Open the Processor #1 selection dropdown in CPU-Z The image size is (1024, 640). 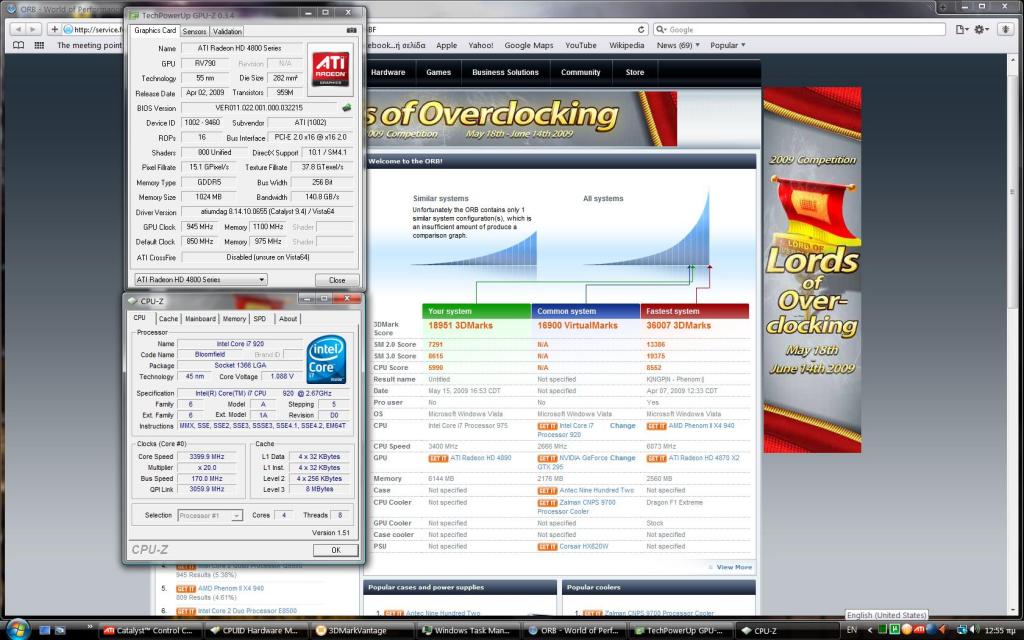point(210,515)
